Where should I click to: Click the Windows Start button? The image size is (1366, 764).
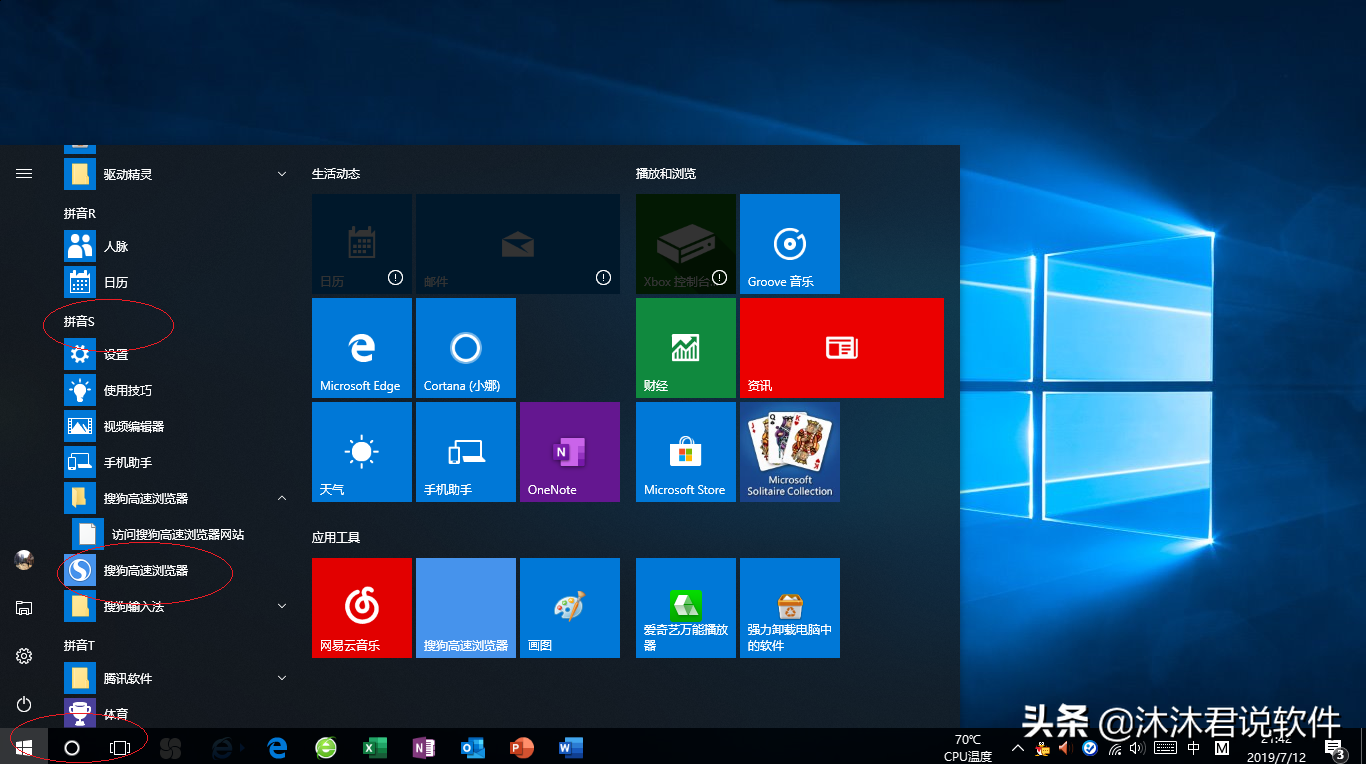point(24,747)
